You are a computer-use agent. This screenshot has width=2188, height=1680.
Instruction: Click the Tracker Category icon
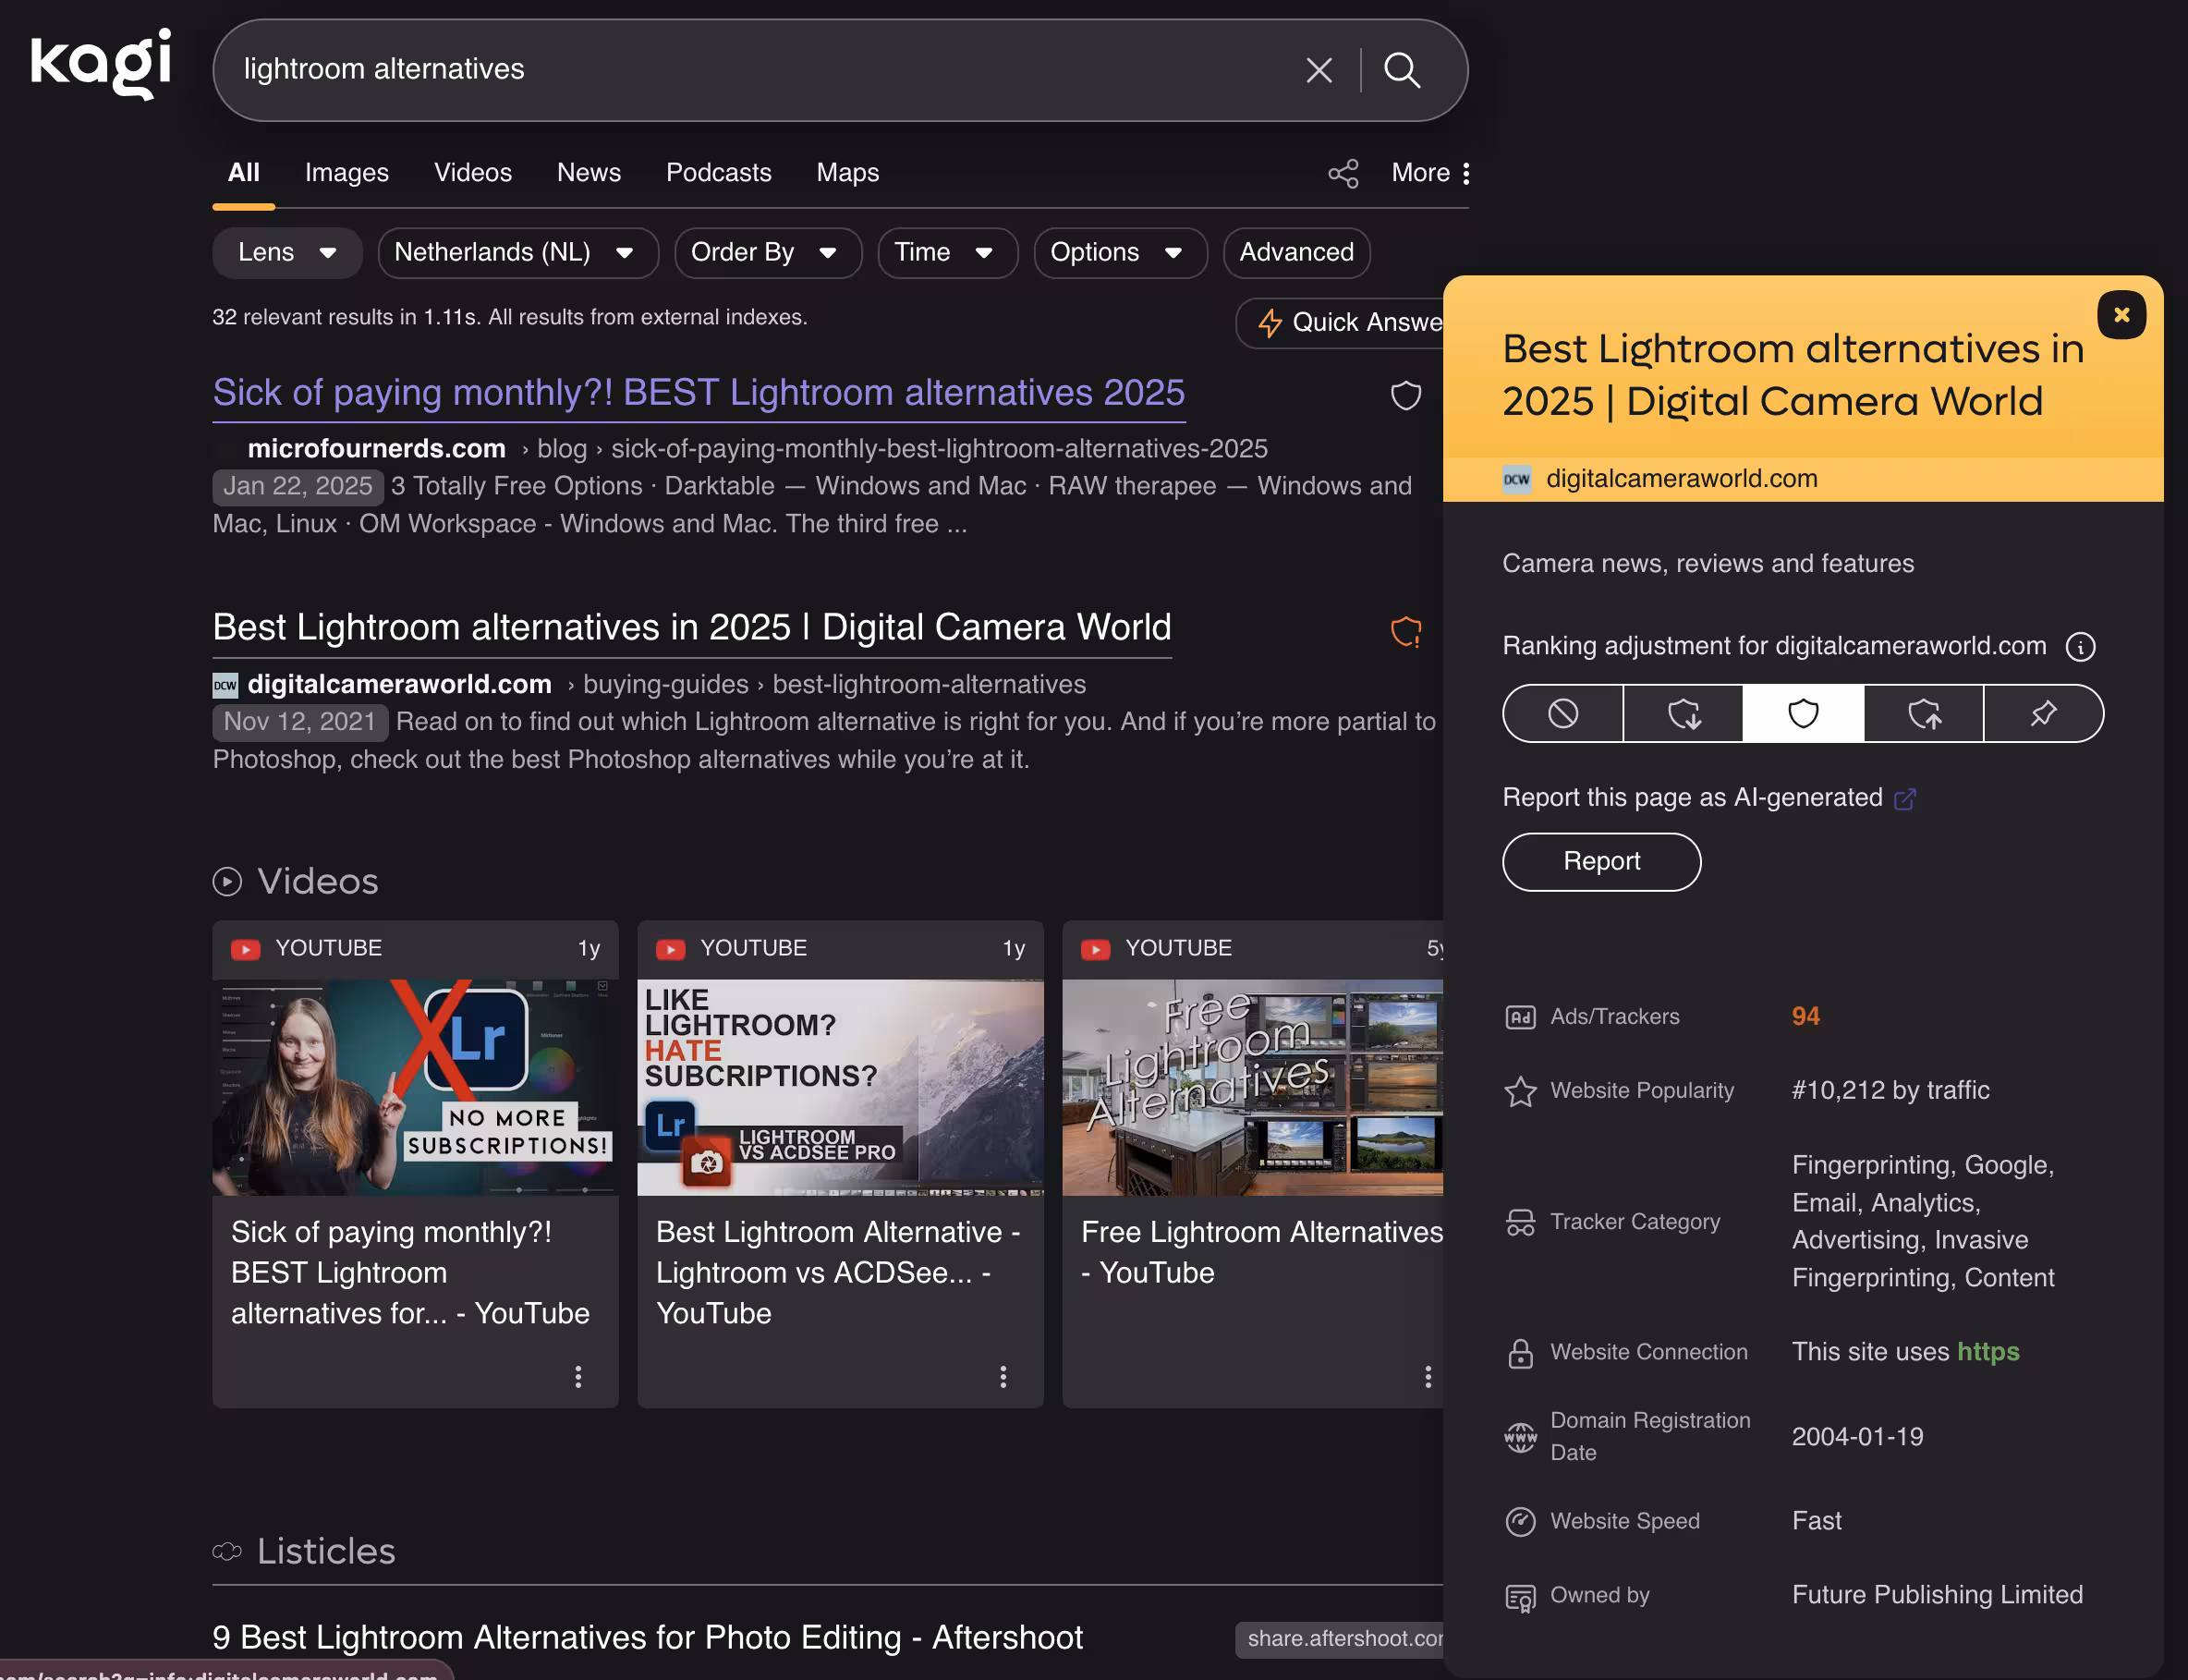tap(1520, 1222)
